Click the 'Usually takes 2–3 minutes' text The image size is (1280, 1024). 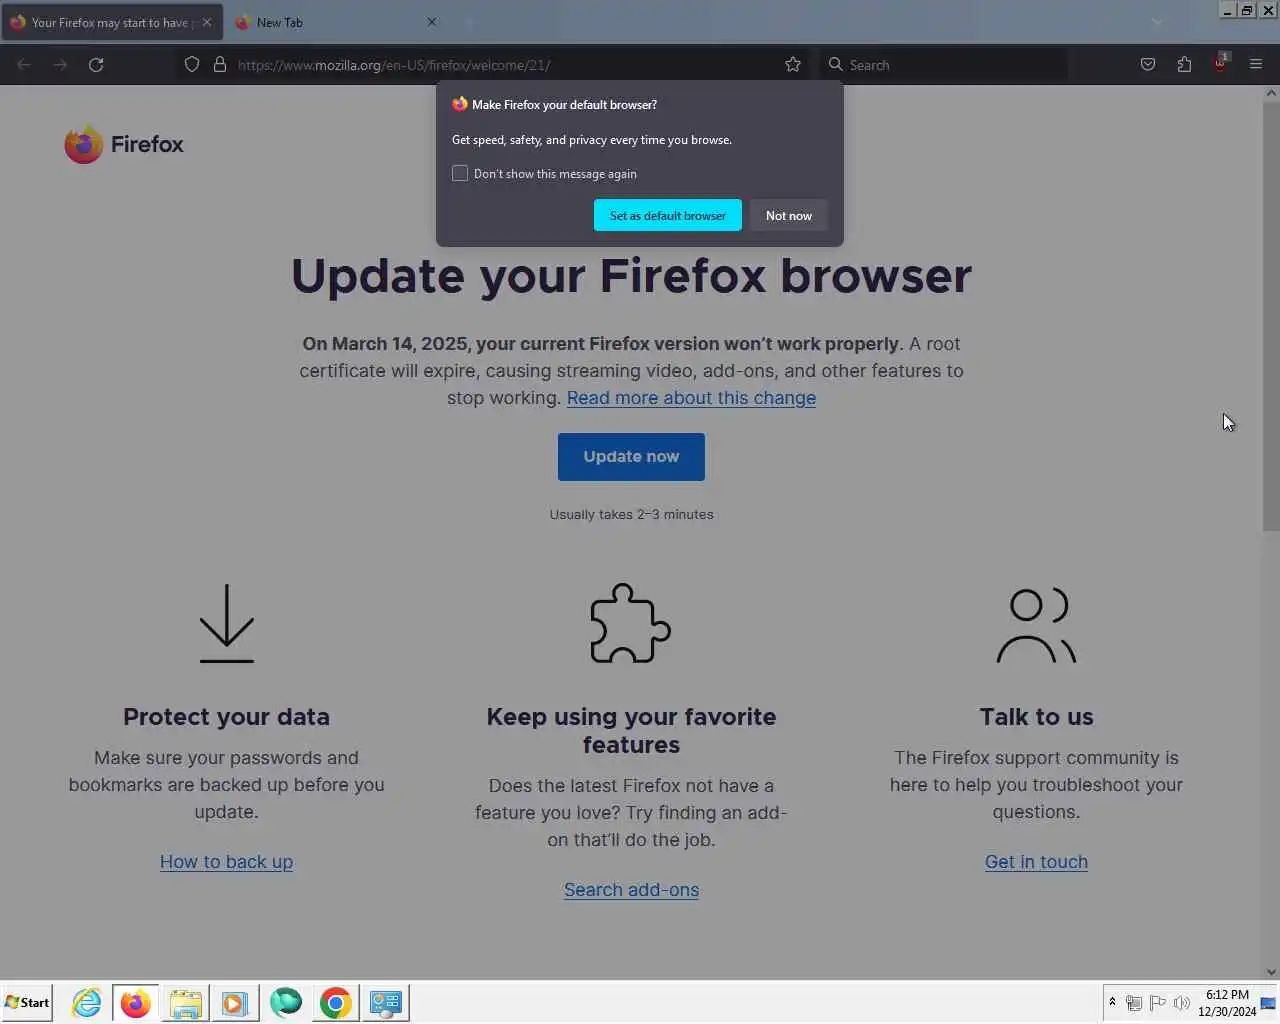[x=631, y=514]
